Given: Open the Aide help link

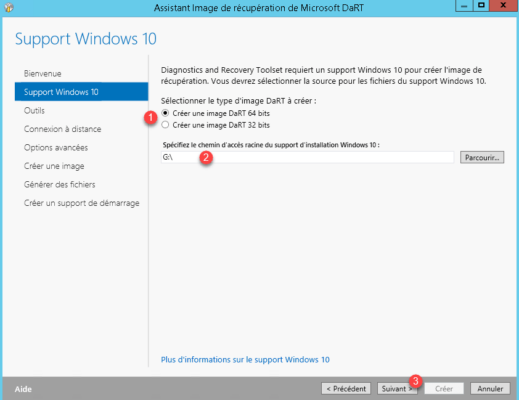Looking at the screenshot, I should (x=23, y=389).
